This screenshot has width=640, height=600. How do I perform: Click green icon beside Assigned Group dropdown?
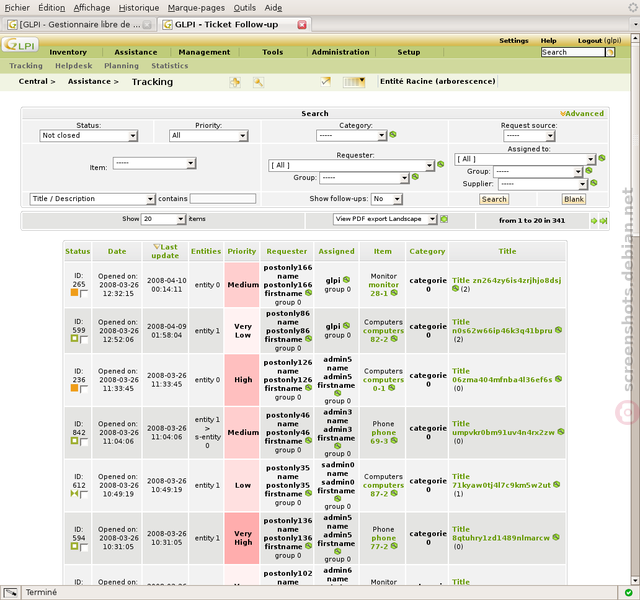point(589,171)
